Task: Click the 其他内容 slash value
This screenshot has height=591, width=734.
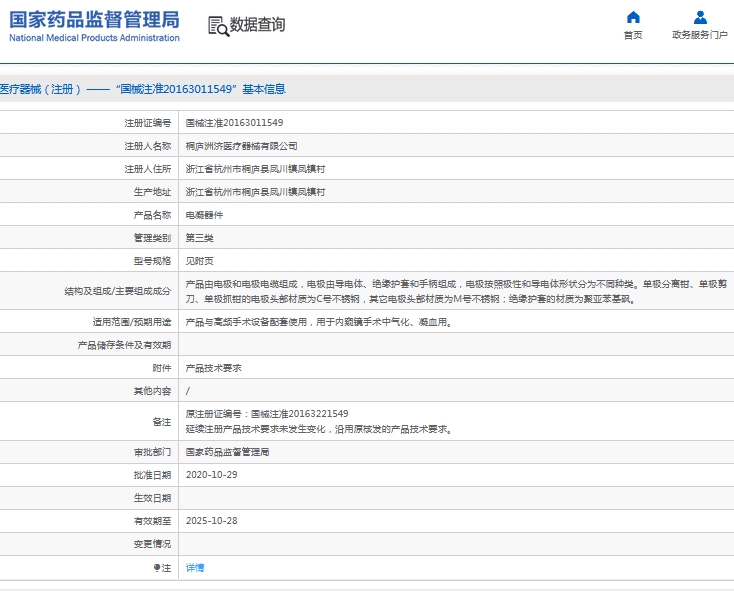Action: click(188, 391)
